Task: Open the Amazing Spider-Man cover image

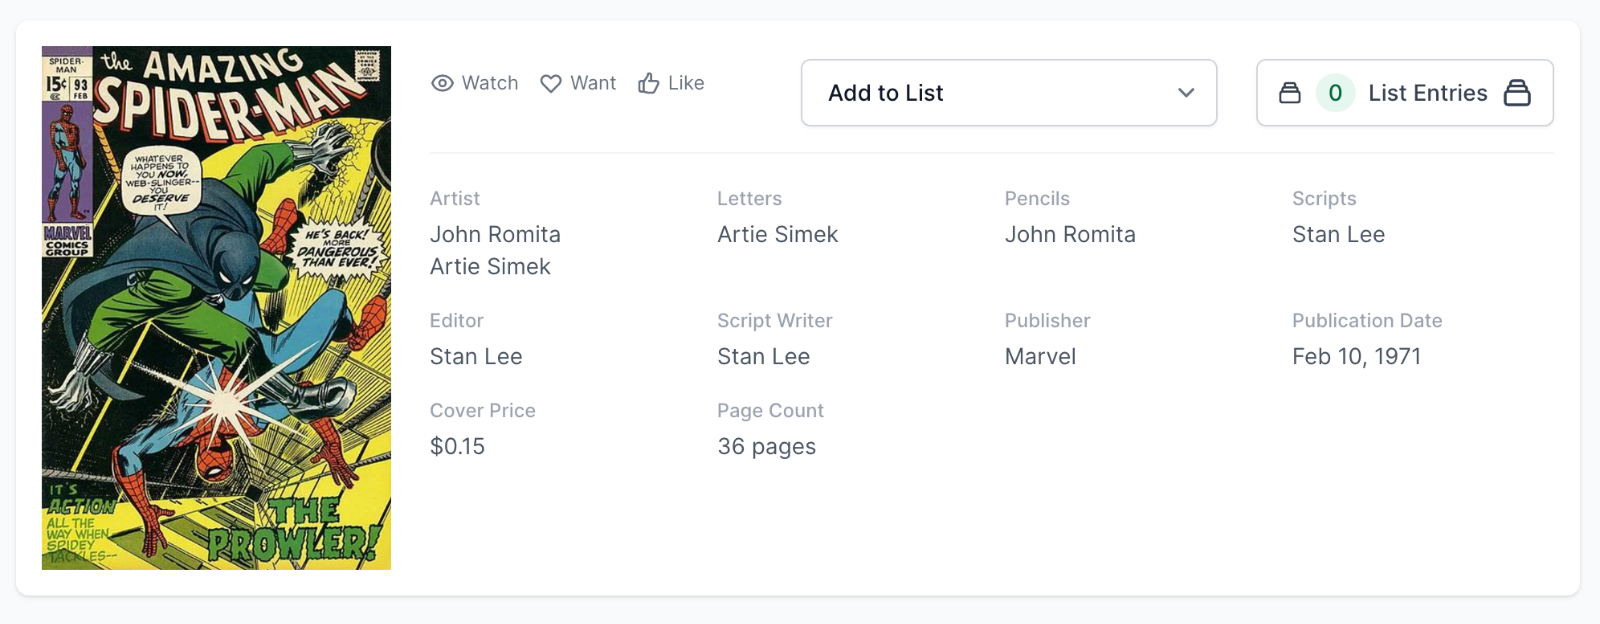Action: point(216,308)
